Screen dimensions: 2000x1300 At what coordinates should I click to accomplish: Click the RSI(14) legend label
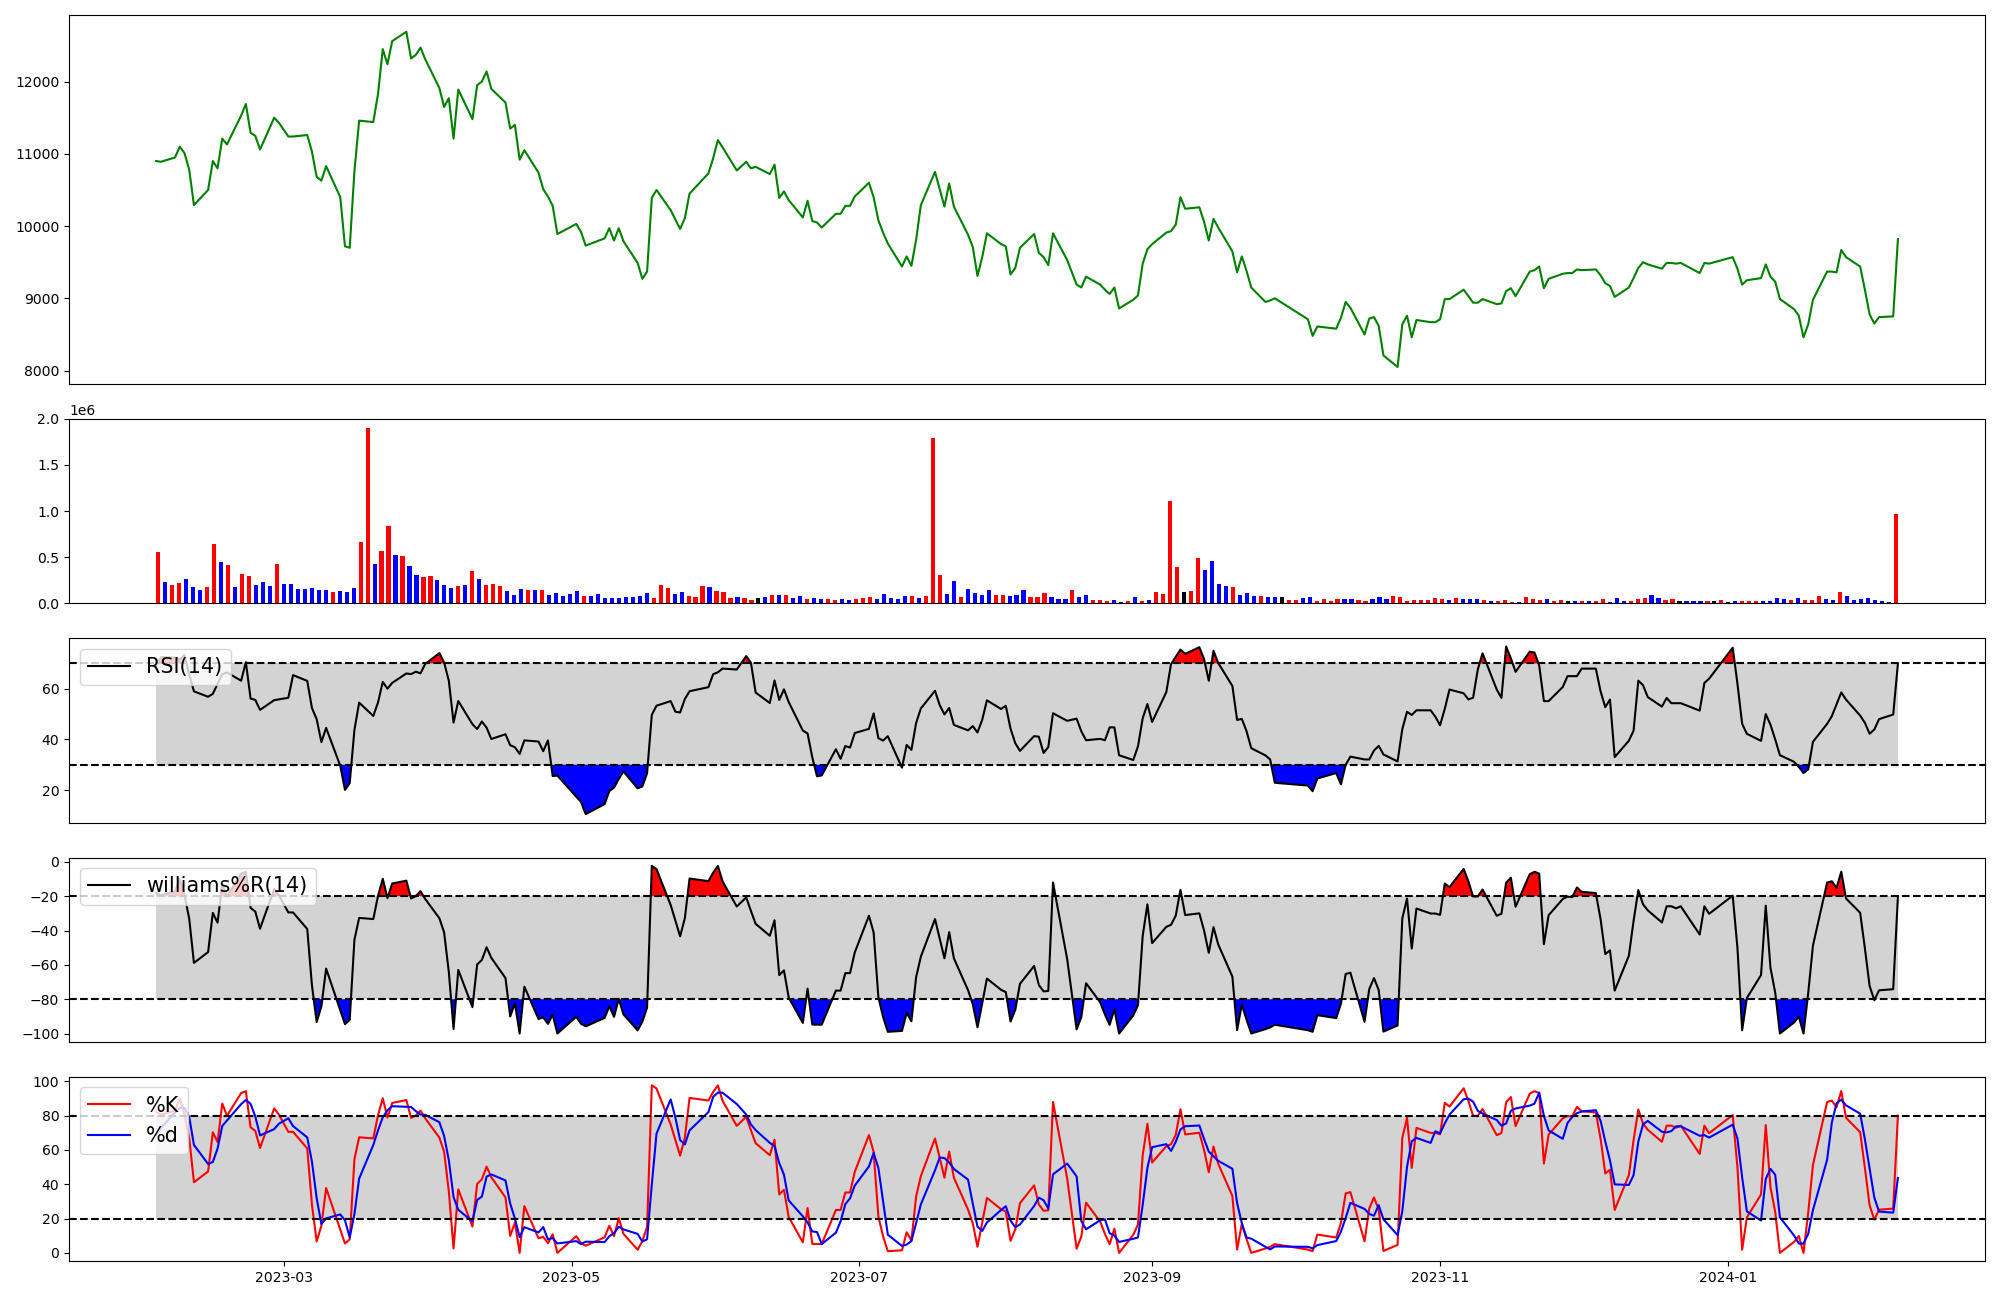[183, 666]
